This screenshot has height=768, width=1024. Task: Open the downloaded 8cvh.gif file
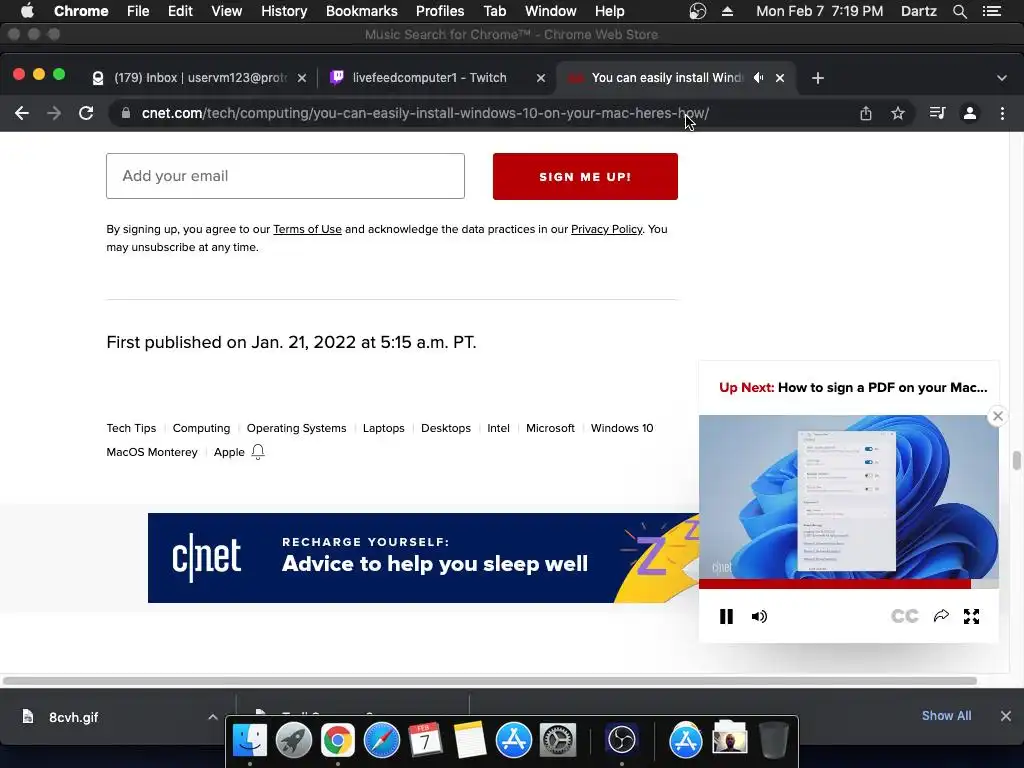(74, 717)
